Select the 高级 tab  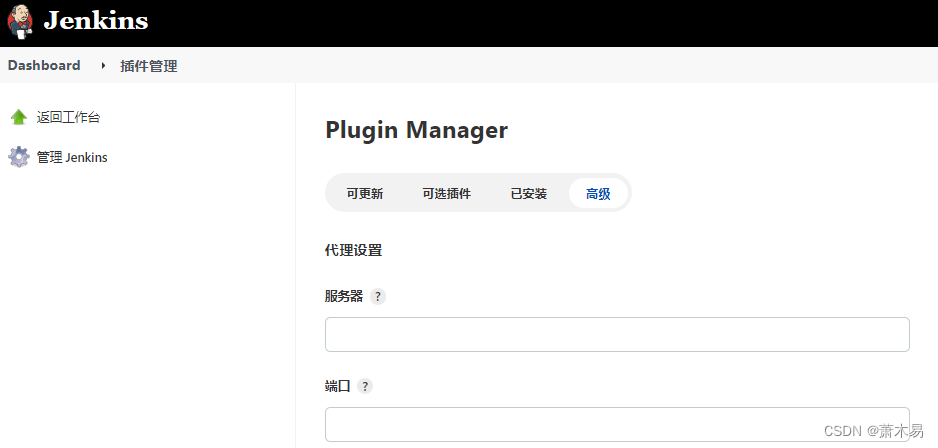tap(598, 193)
